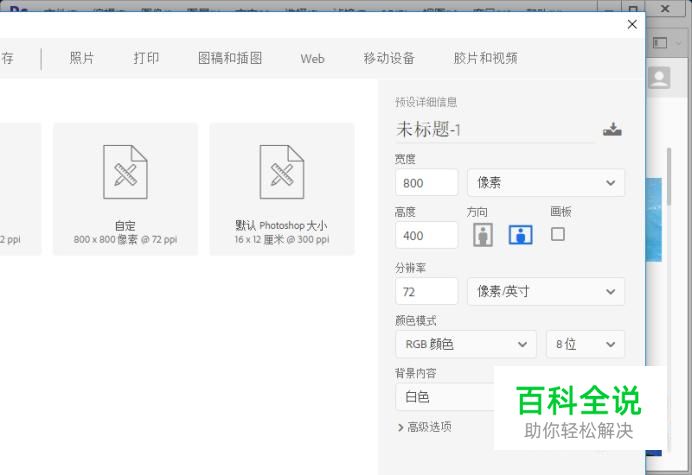This screenshot has height=475, width=692.
Task: Click the resolution field showing 72
Action: pos(426,291)
